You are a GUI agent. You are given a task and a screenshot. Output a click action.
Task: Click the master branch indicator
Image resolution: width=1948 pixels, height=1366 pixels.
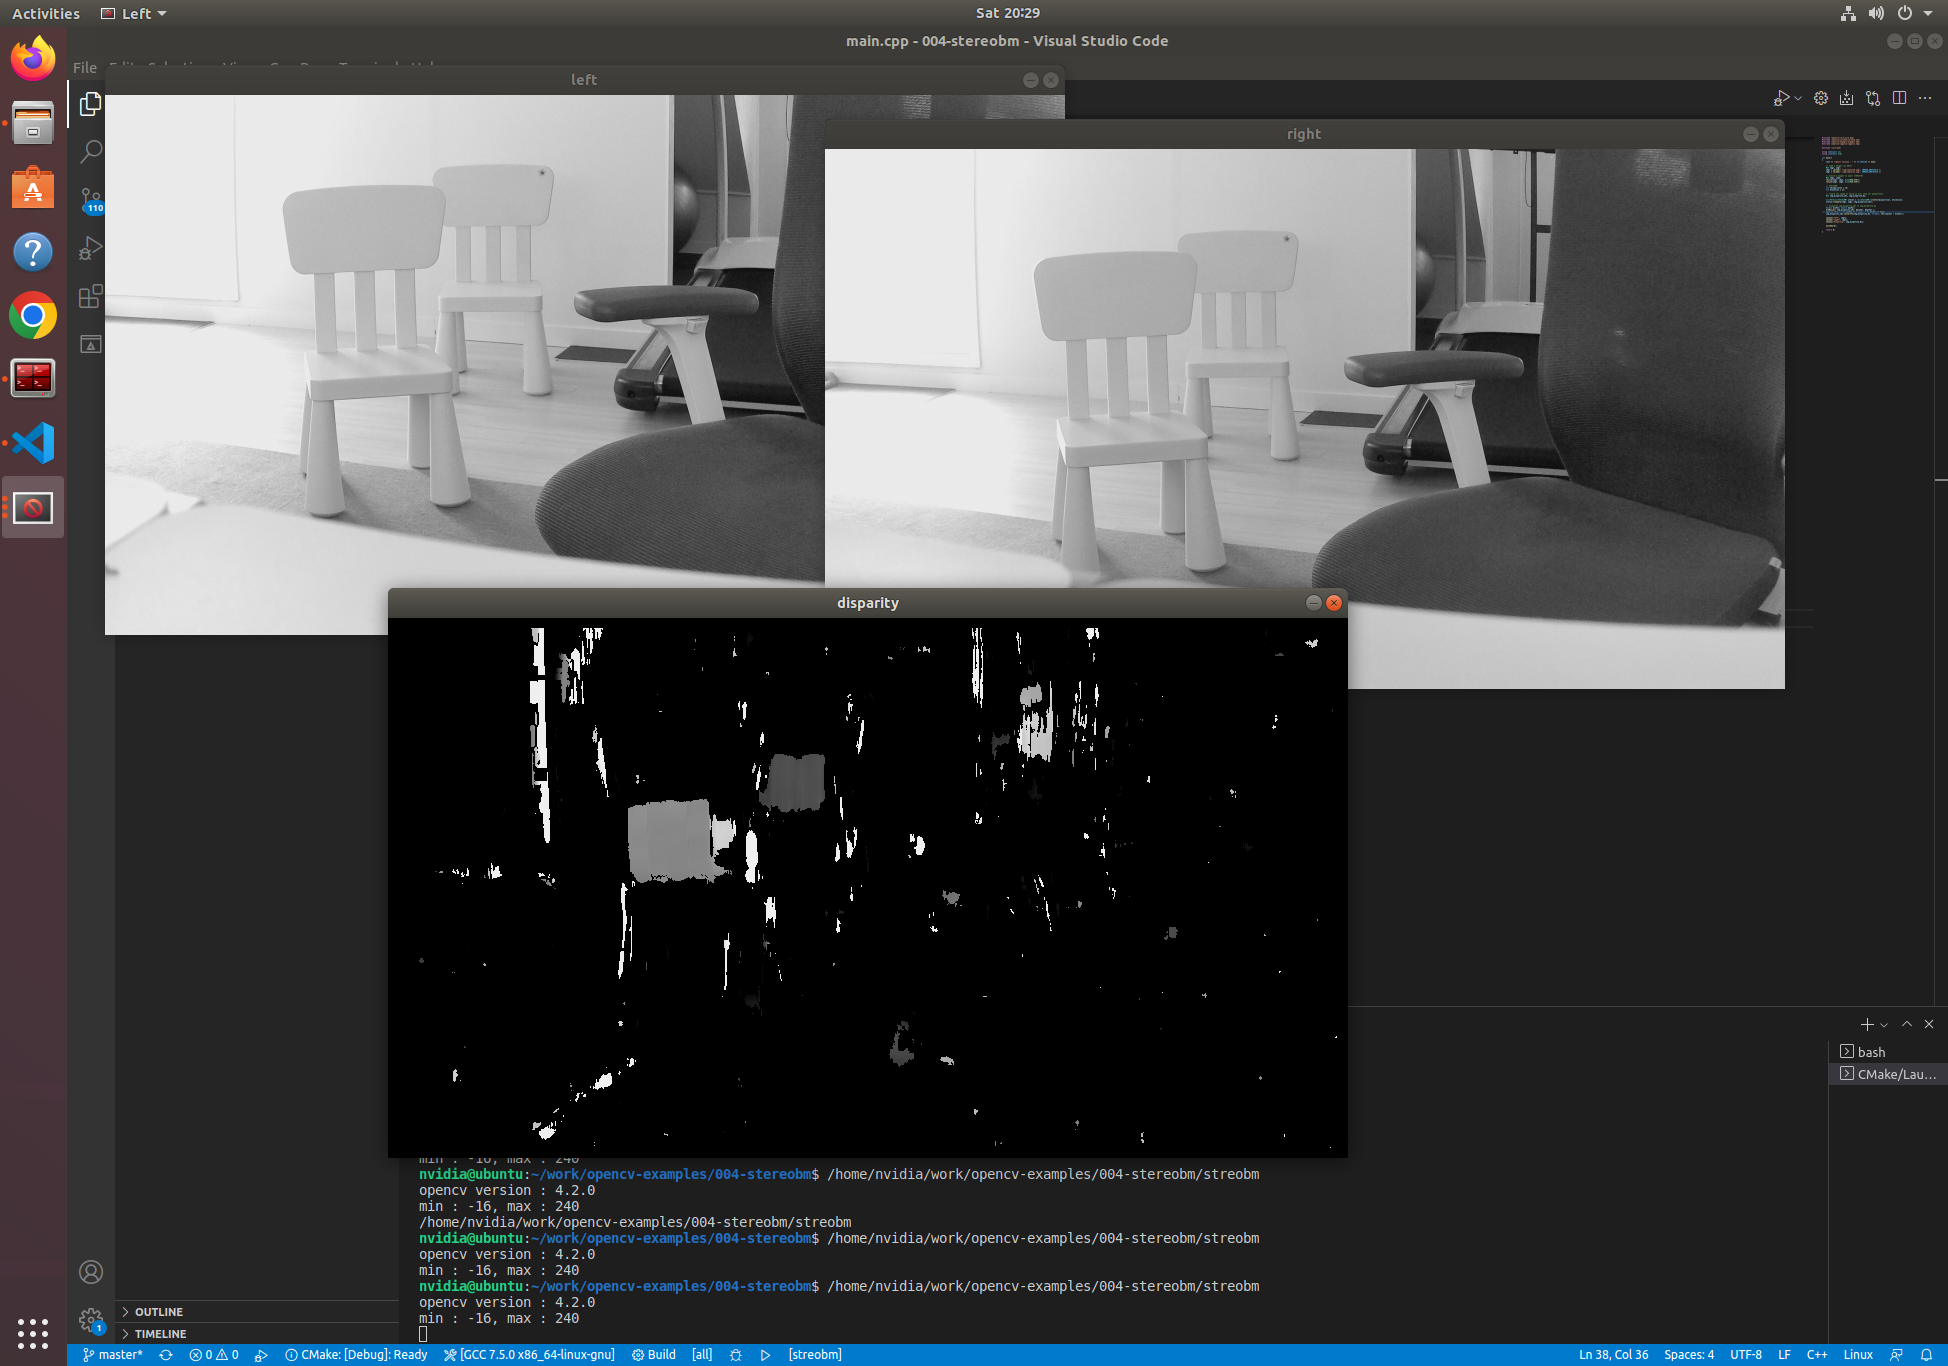click(113, 1355)
